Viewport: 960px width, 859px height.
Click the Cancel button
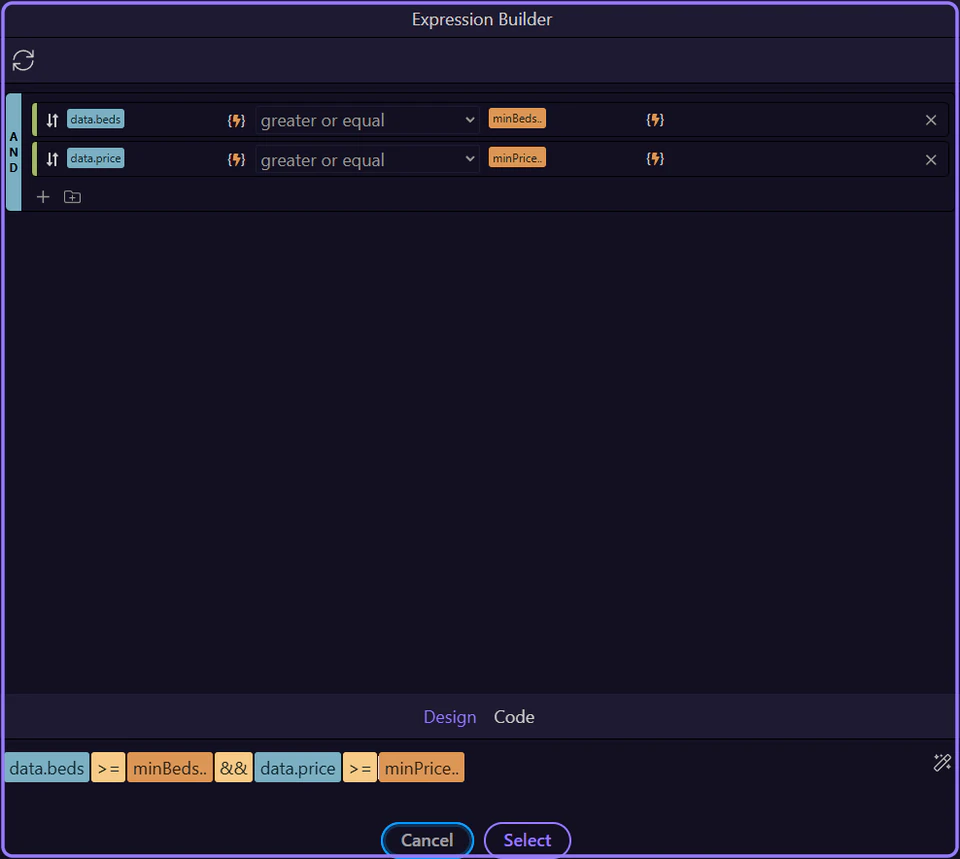click(x=427, y=840)
